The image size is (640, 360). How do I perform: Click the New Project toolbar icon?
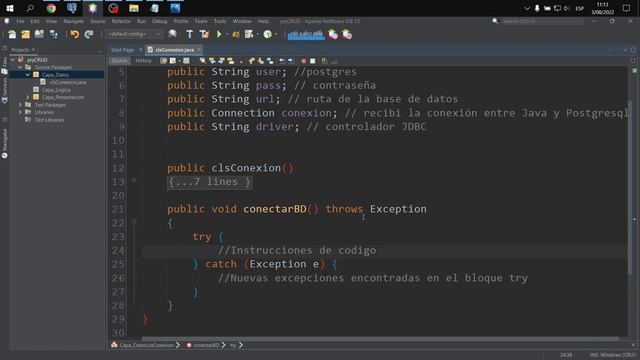25,34
